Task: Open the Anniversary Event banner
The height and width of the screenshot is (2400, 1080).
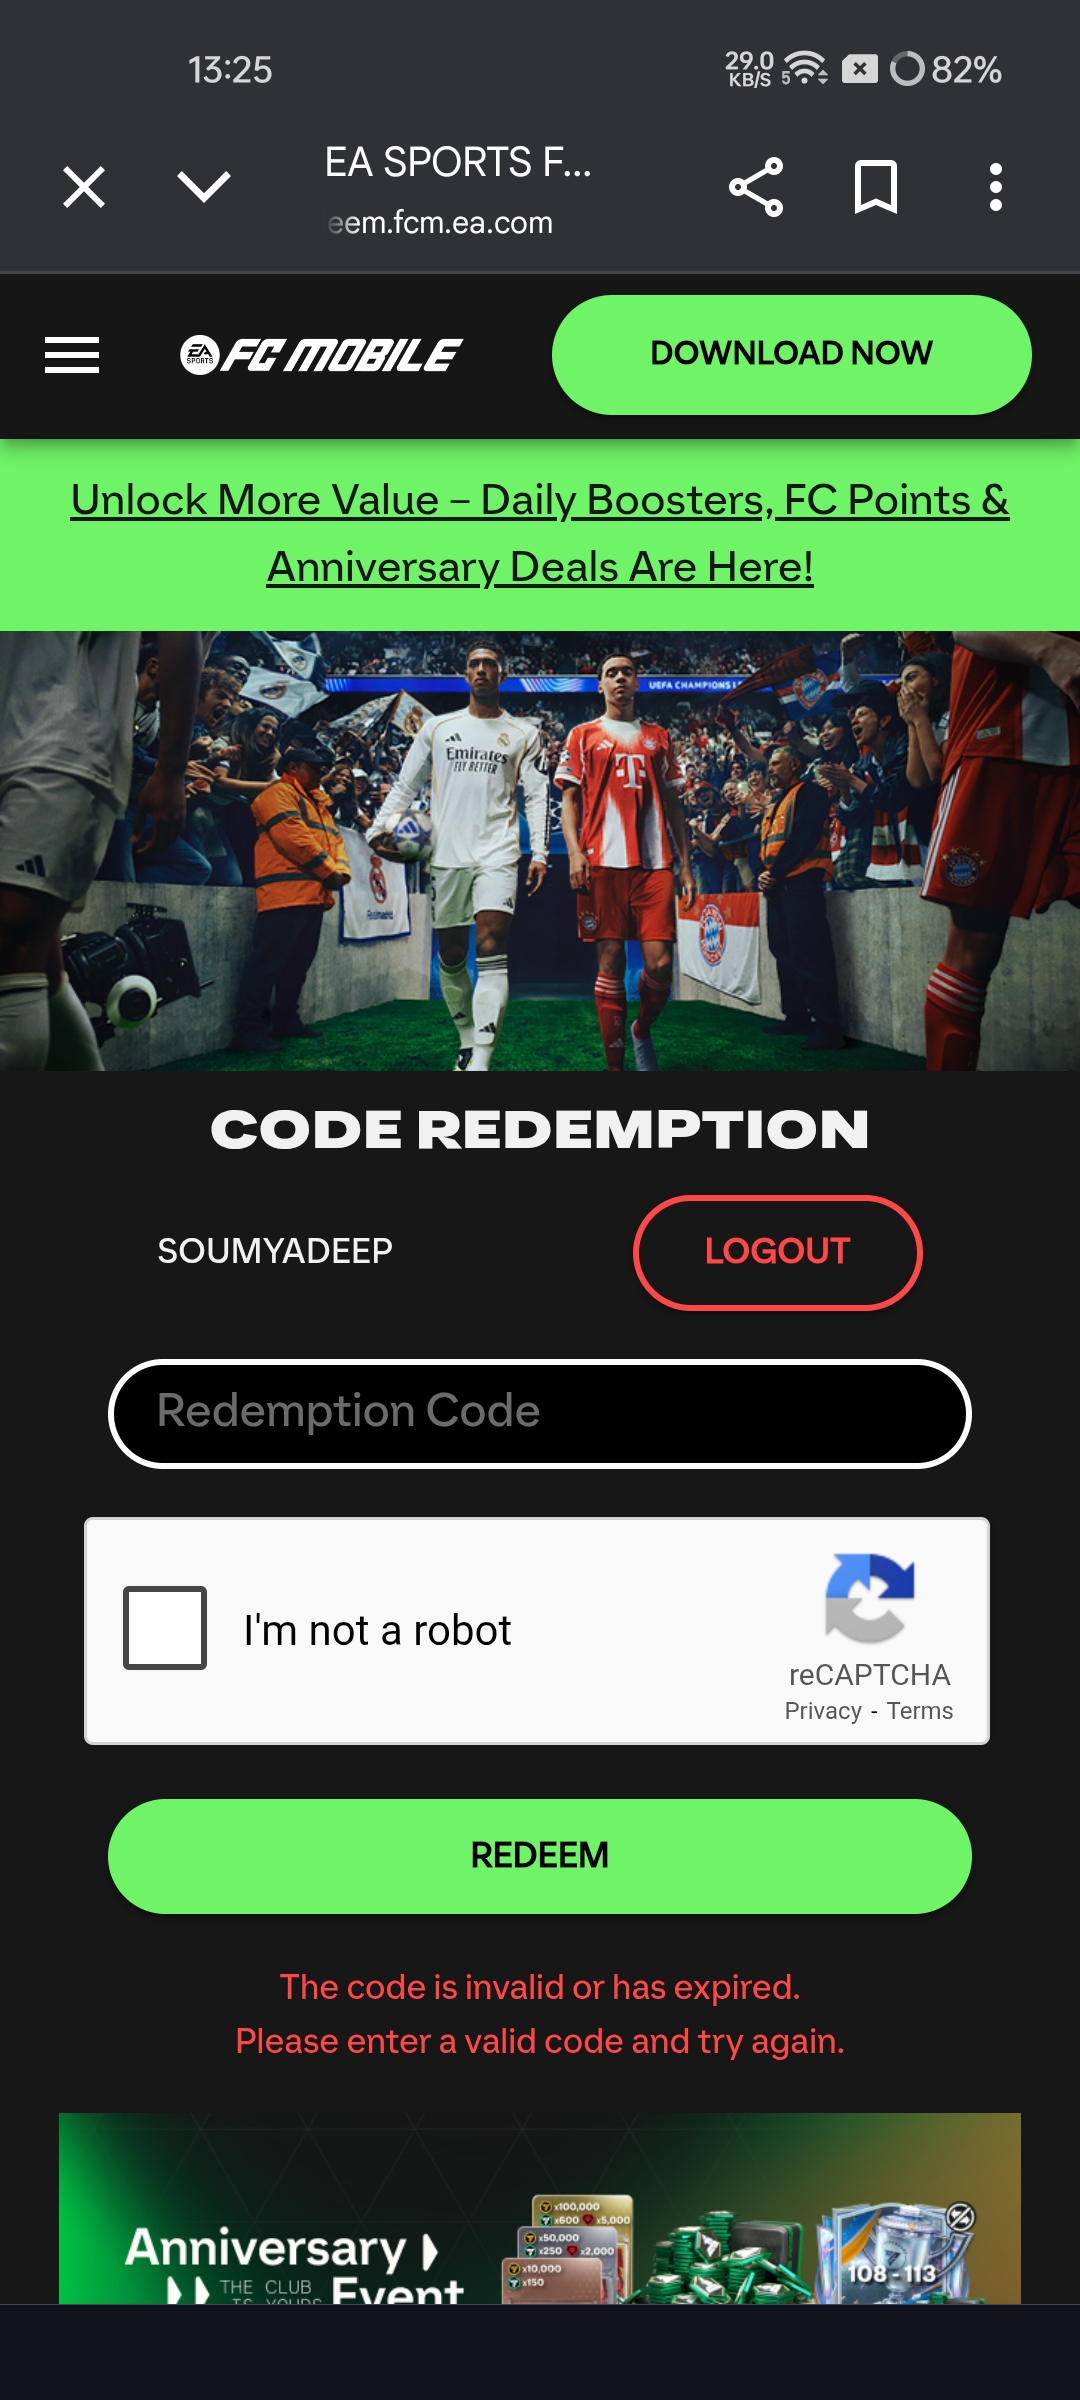Action: tap(540, 2208)
